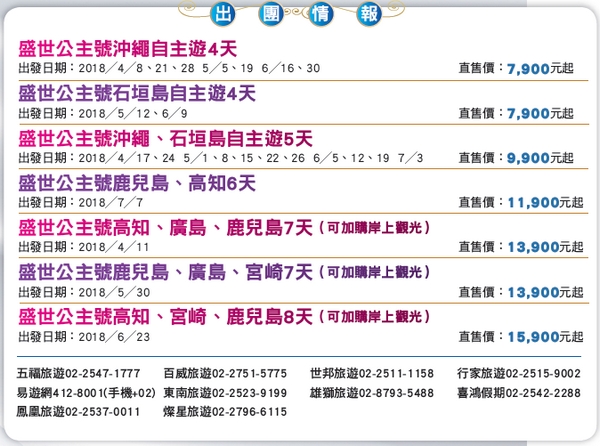The image size is (600, 446).
Task: Click departure date 2018/5/30
Action: (114, 292)
